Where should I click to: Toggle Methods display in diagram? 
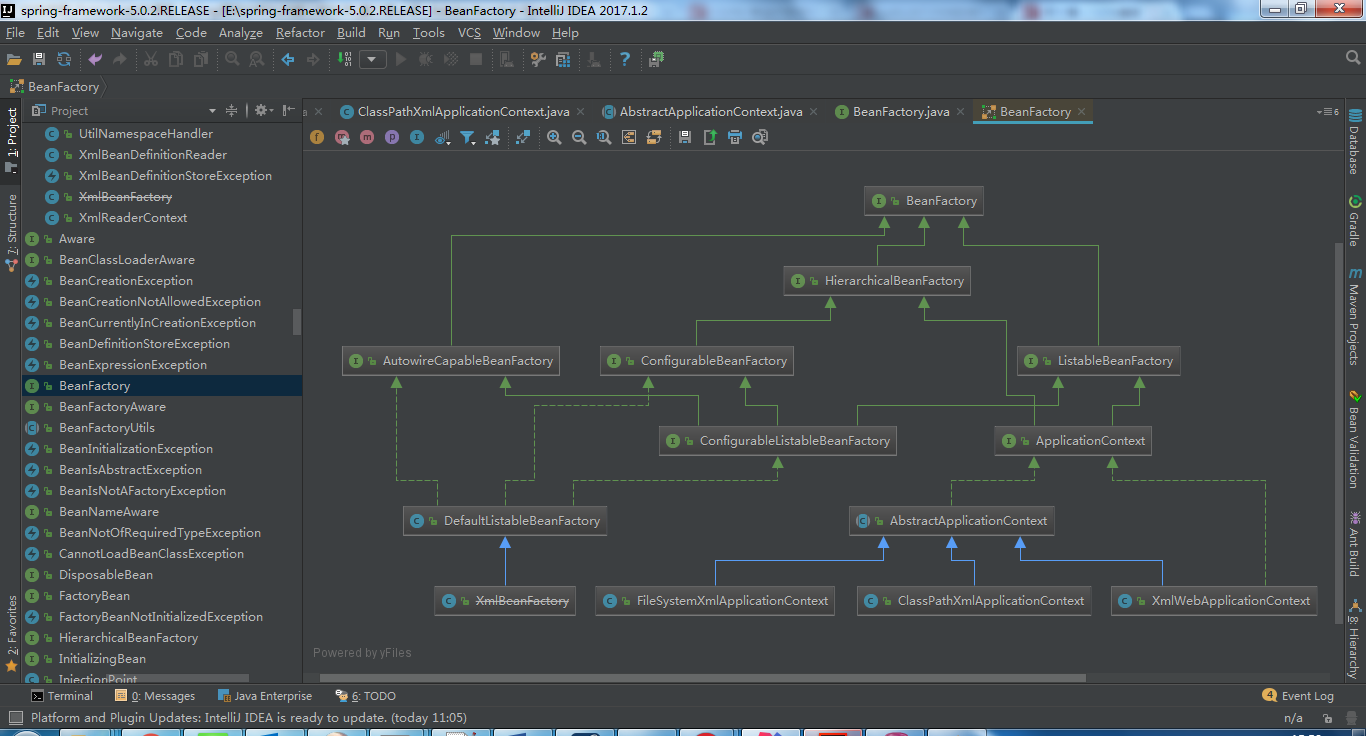367,137
